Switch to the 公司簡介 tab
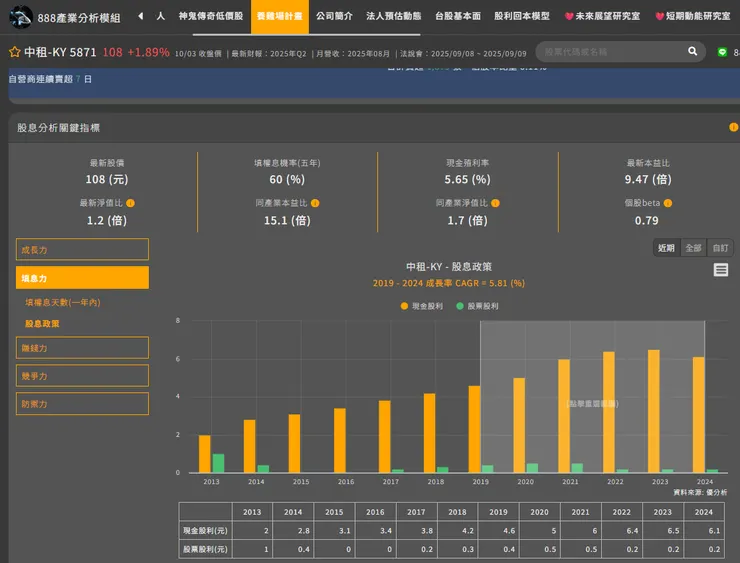The height and width of the screenshot is (563, 740). [334, 16]
